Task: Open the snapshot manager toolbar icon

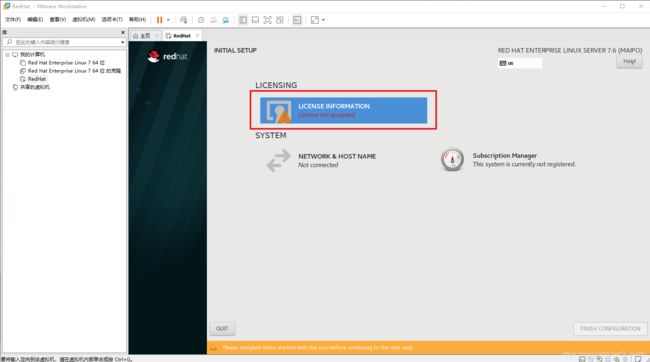Action: pos(226,20)
